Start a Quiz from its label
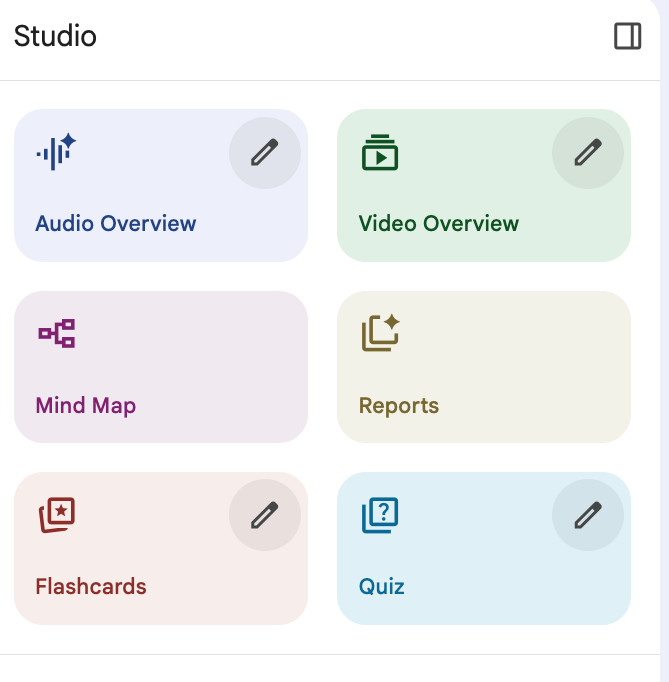The height and width of the screenshot is (682, 669). coord(382,587)
